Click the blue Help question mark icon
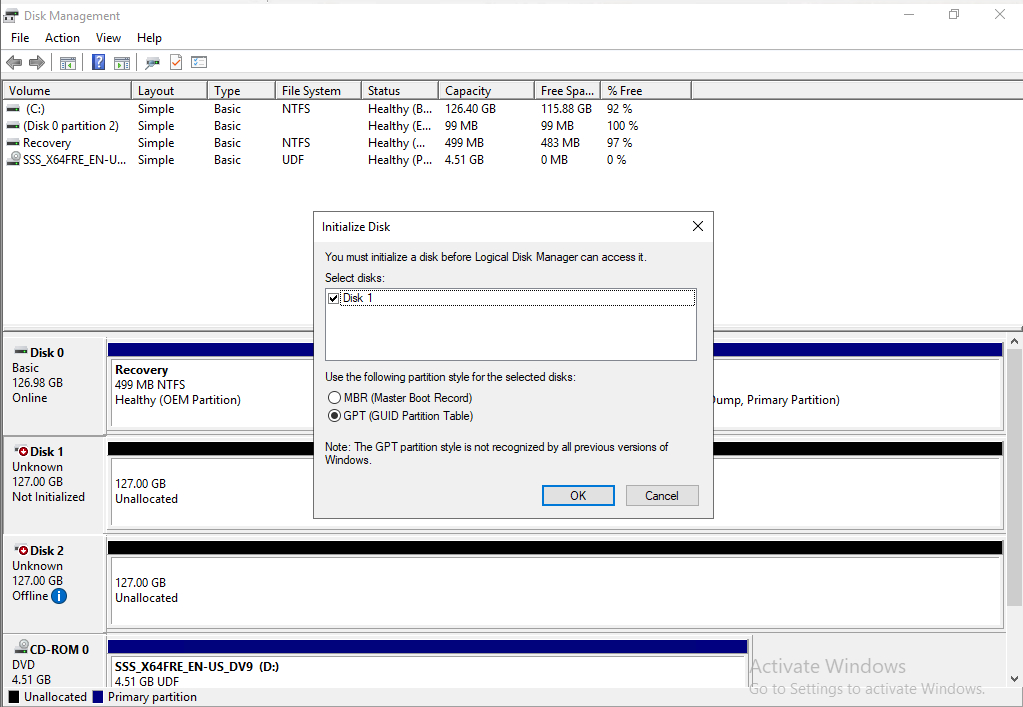Image resolution: width=1023 pixels, height=707 pixels. coord(97,61)
